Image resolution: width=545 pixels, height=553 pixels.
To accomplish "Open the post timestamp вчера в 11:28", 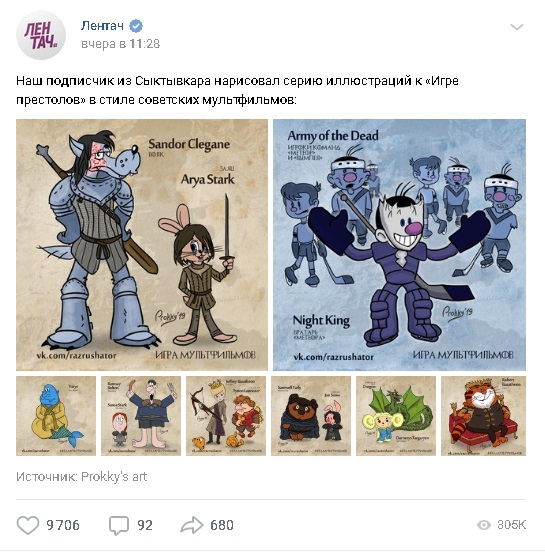I will tap(121, 44).
